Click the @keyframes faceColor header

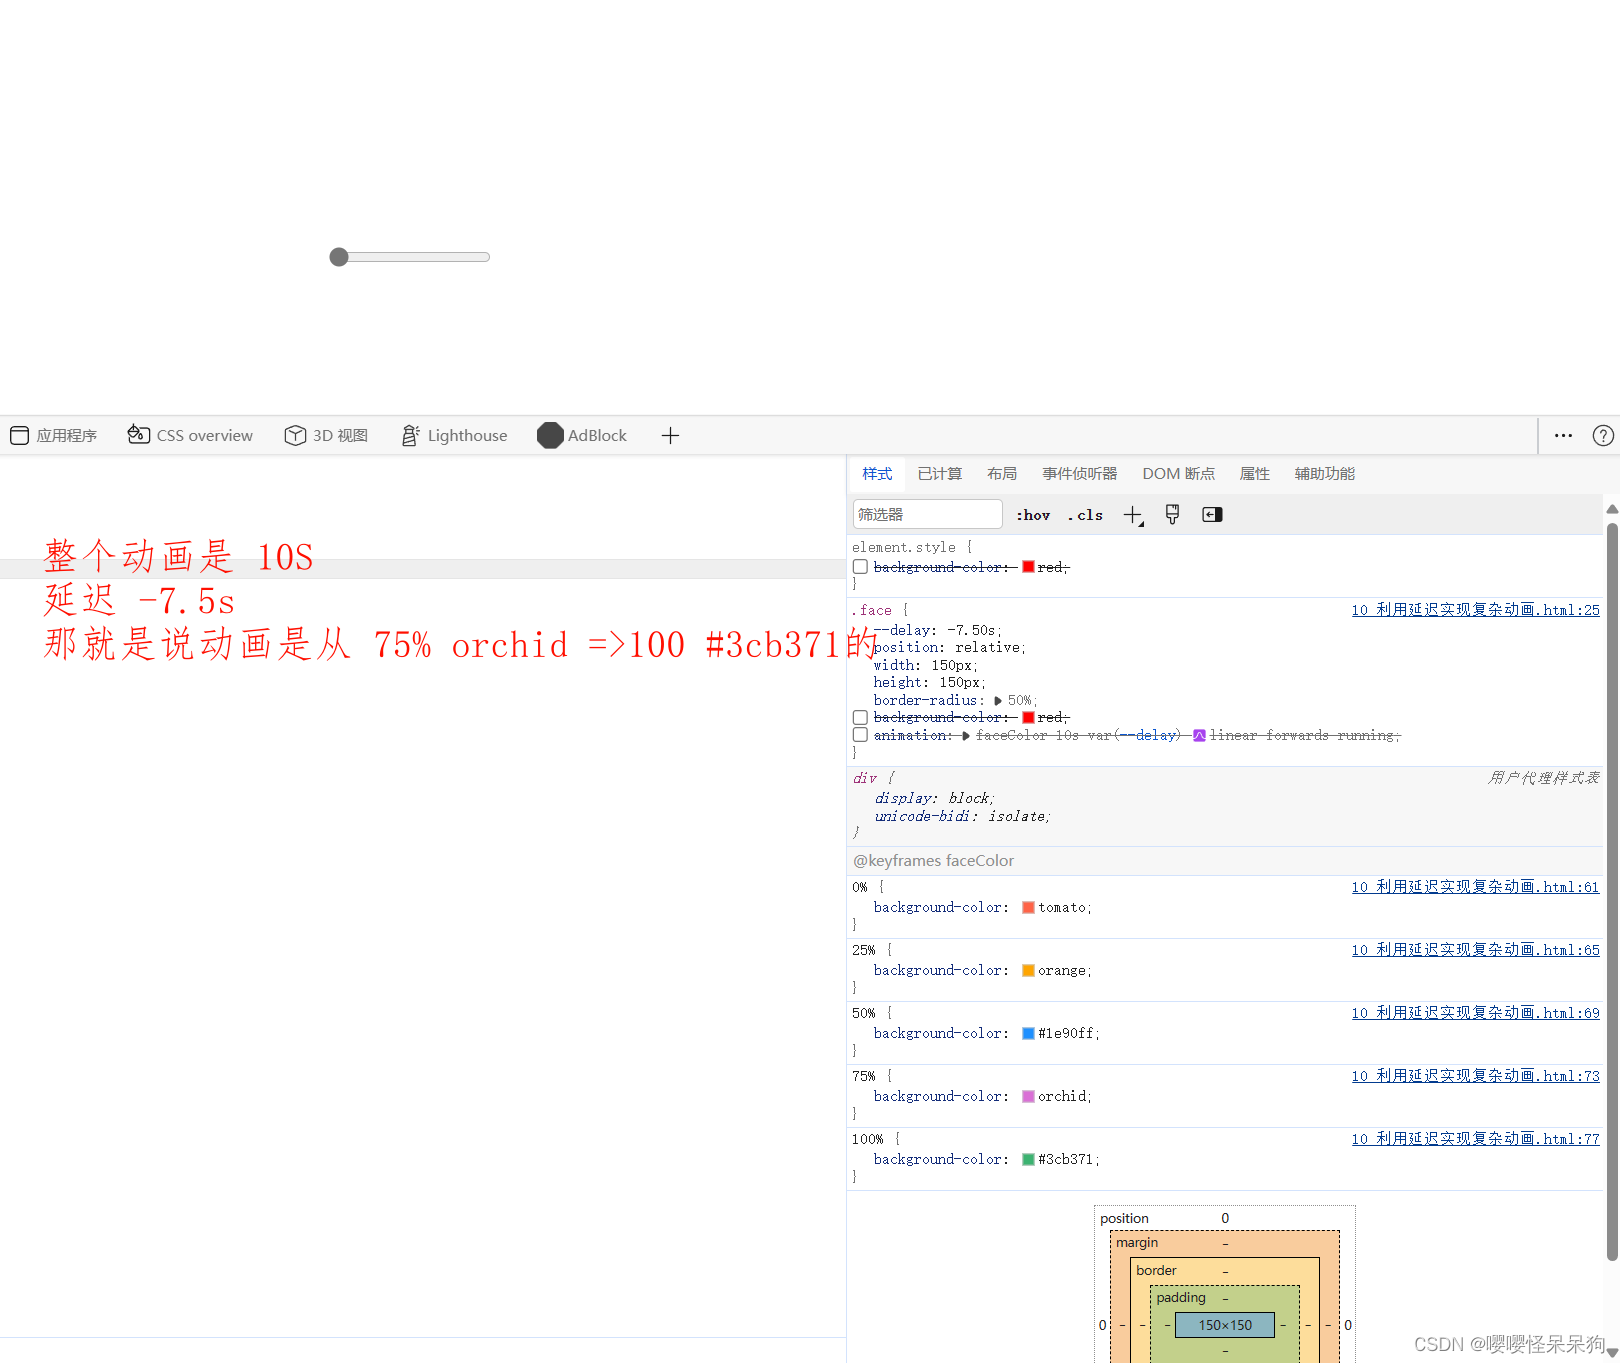click(x=934, y=861)
